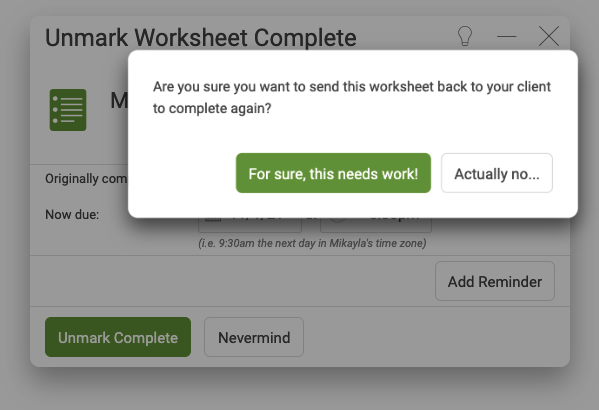Click the confirmation question text
This screenshot has height=410, width=599.
[x=351, y=97]
